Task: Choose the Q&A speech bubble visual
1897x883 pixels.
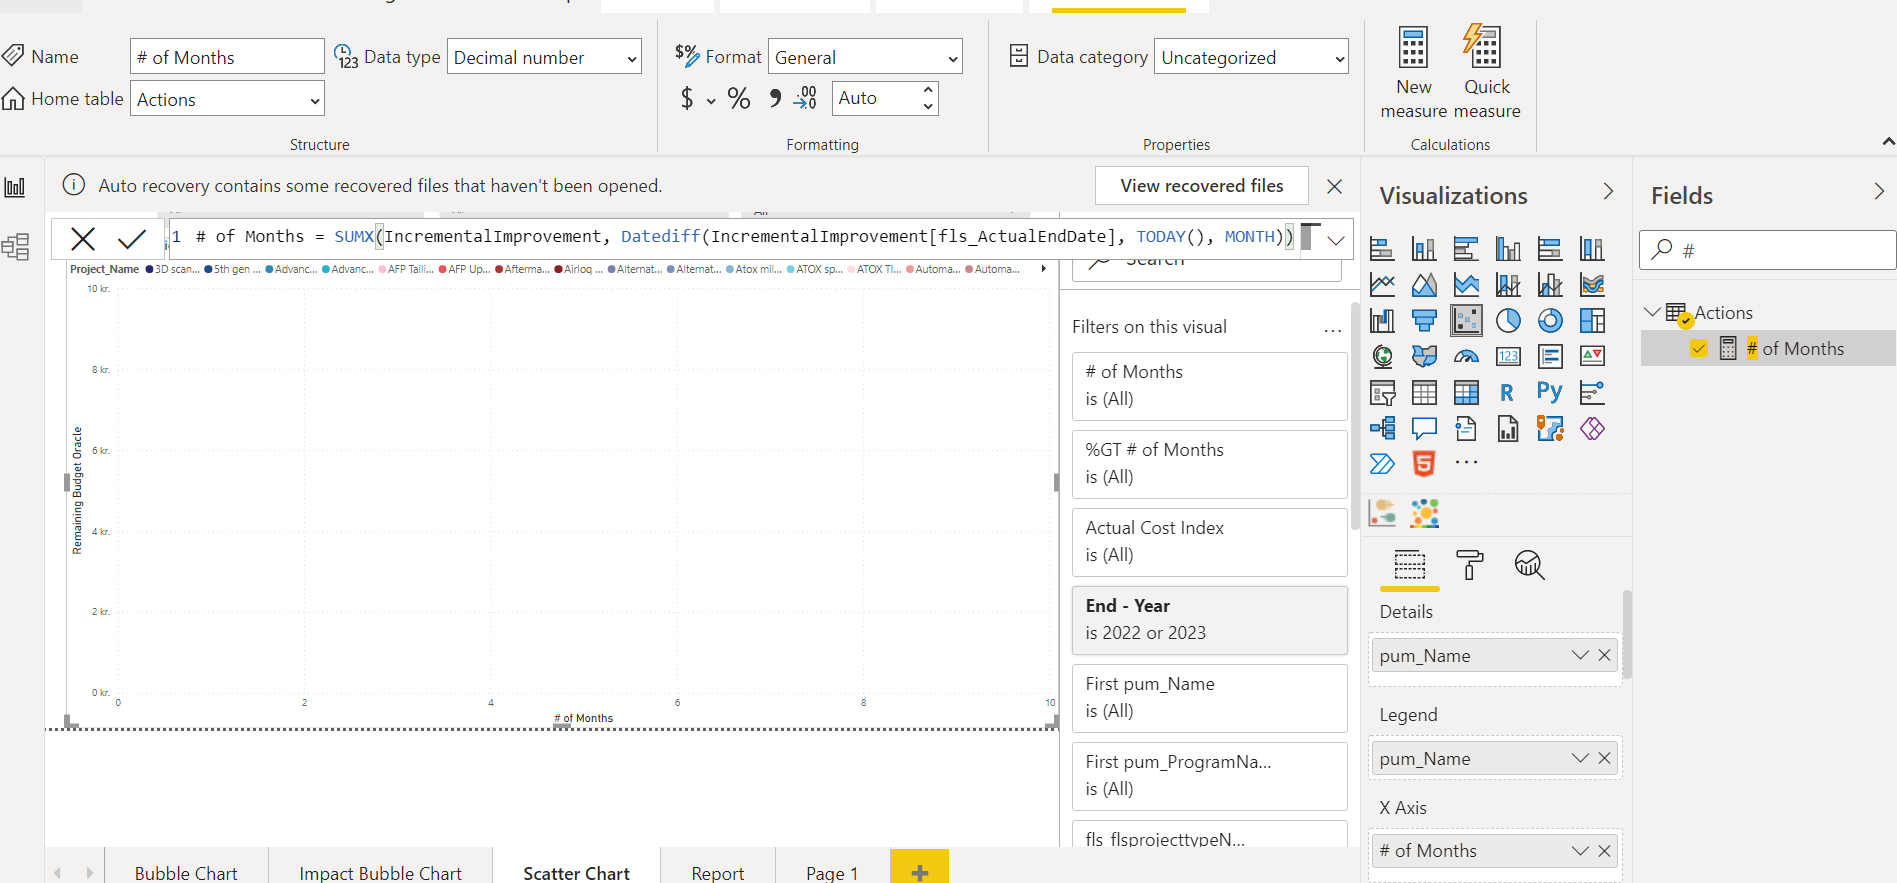Action: point(1424,429)
